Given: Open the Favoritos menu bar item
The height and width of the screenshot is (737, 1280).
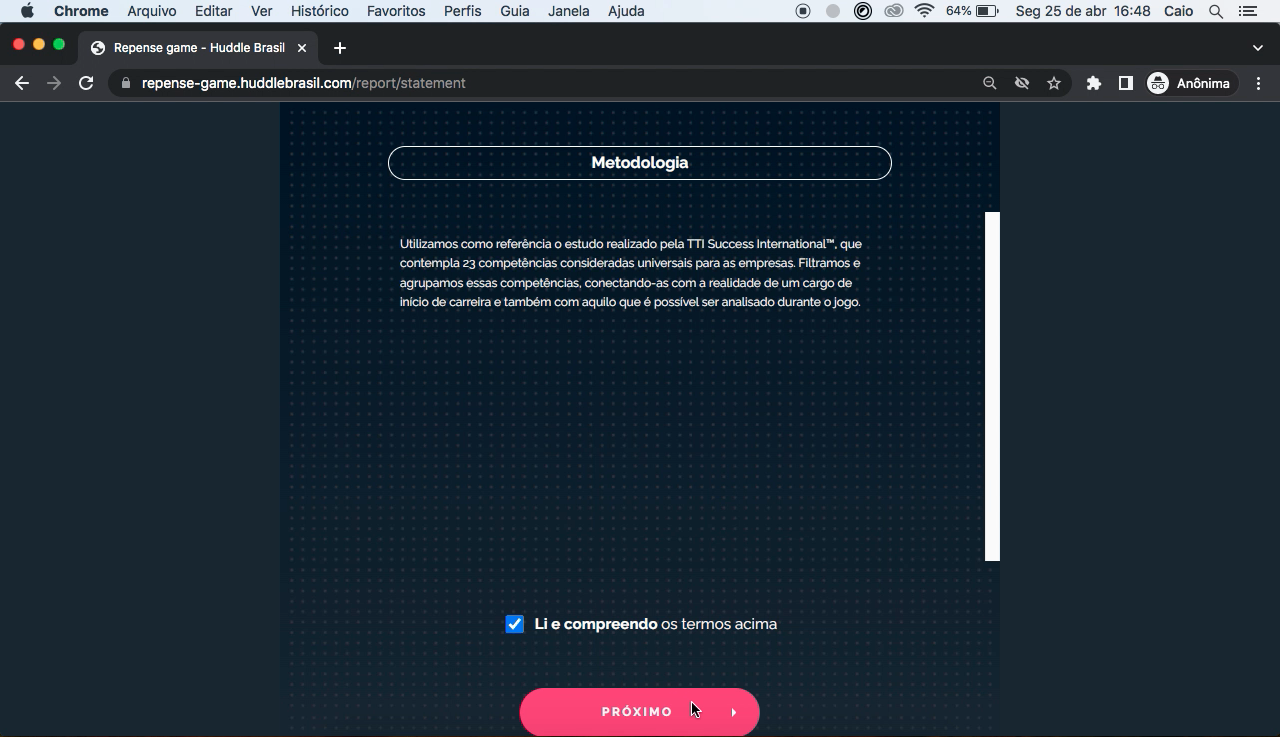Looking at the screenshot, I should (x=396, y=11).
